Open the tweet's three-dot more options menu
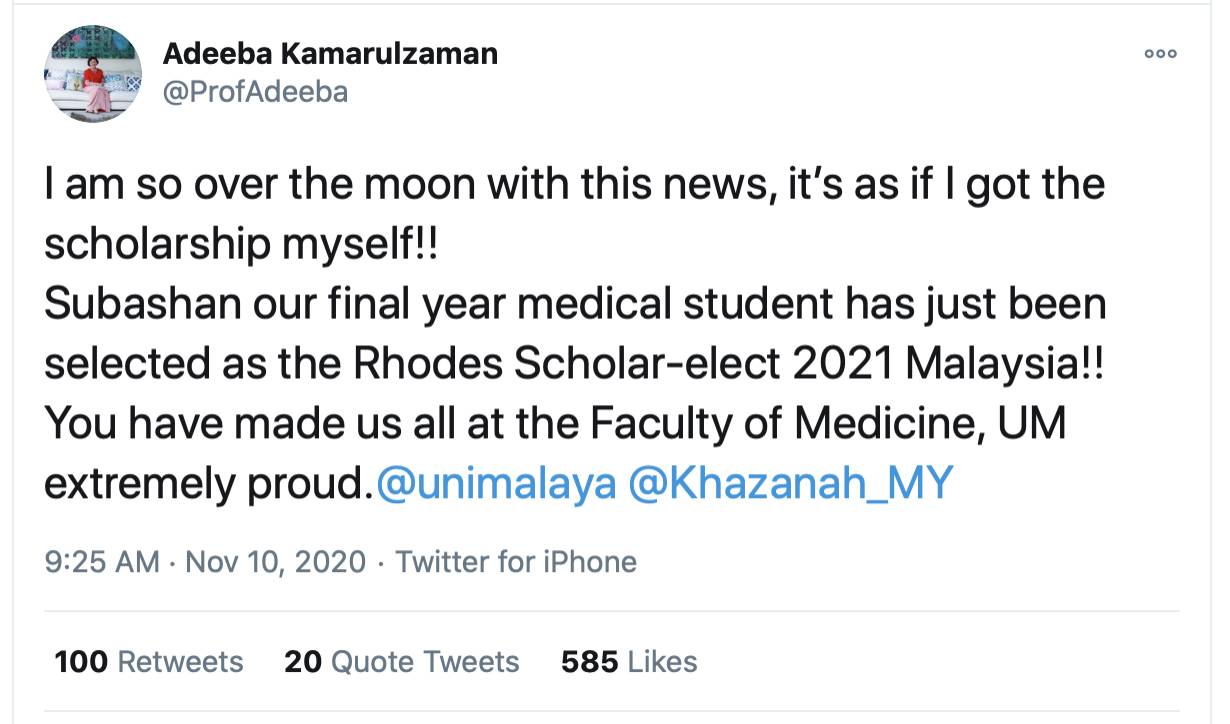The width and height of the screenshot is (1230, 724). pyautogui.click(x=1161, y=54)
